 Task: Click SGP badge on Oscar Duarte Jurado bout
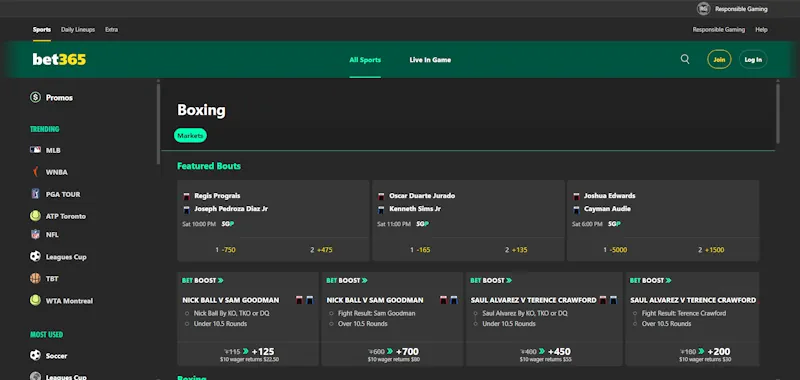[x=422, y=224]
